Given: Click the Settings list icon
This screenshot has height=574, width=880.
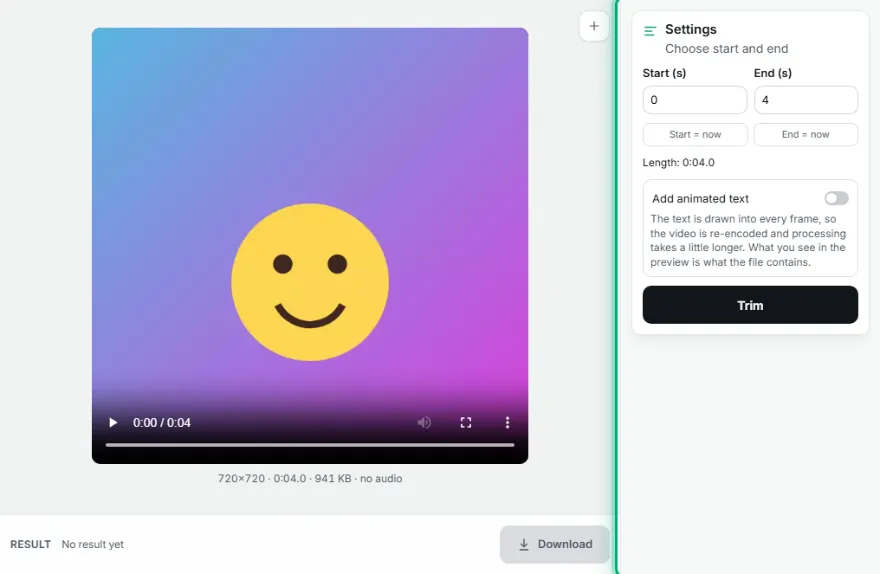Looking at the screenshot, I should tap(650, 31).
